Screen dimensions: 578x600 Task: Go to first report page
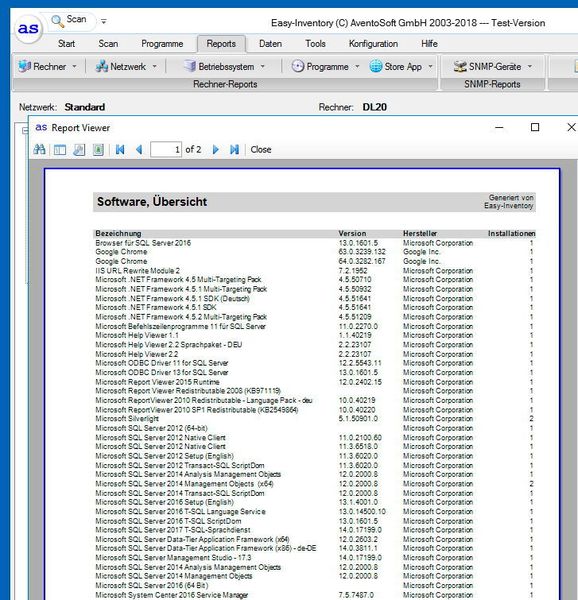[x=120, y=150]
